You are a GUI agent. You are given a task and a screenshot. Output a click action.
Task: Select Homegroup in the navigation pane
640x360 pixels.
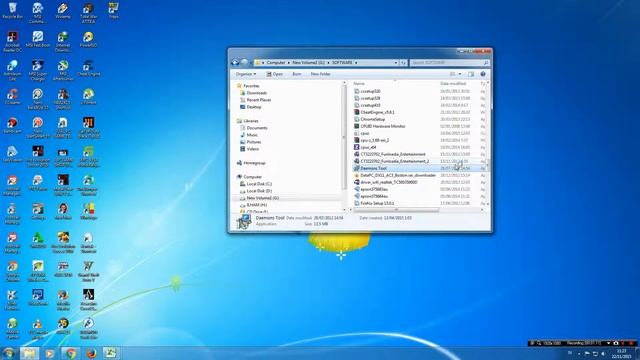(254, 163)
